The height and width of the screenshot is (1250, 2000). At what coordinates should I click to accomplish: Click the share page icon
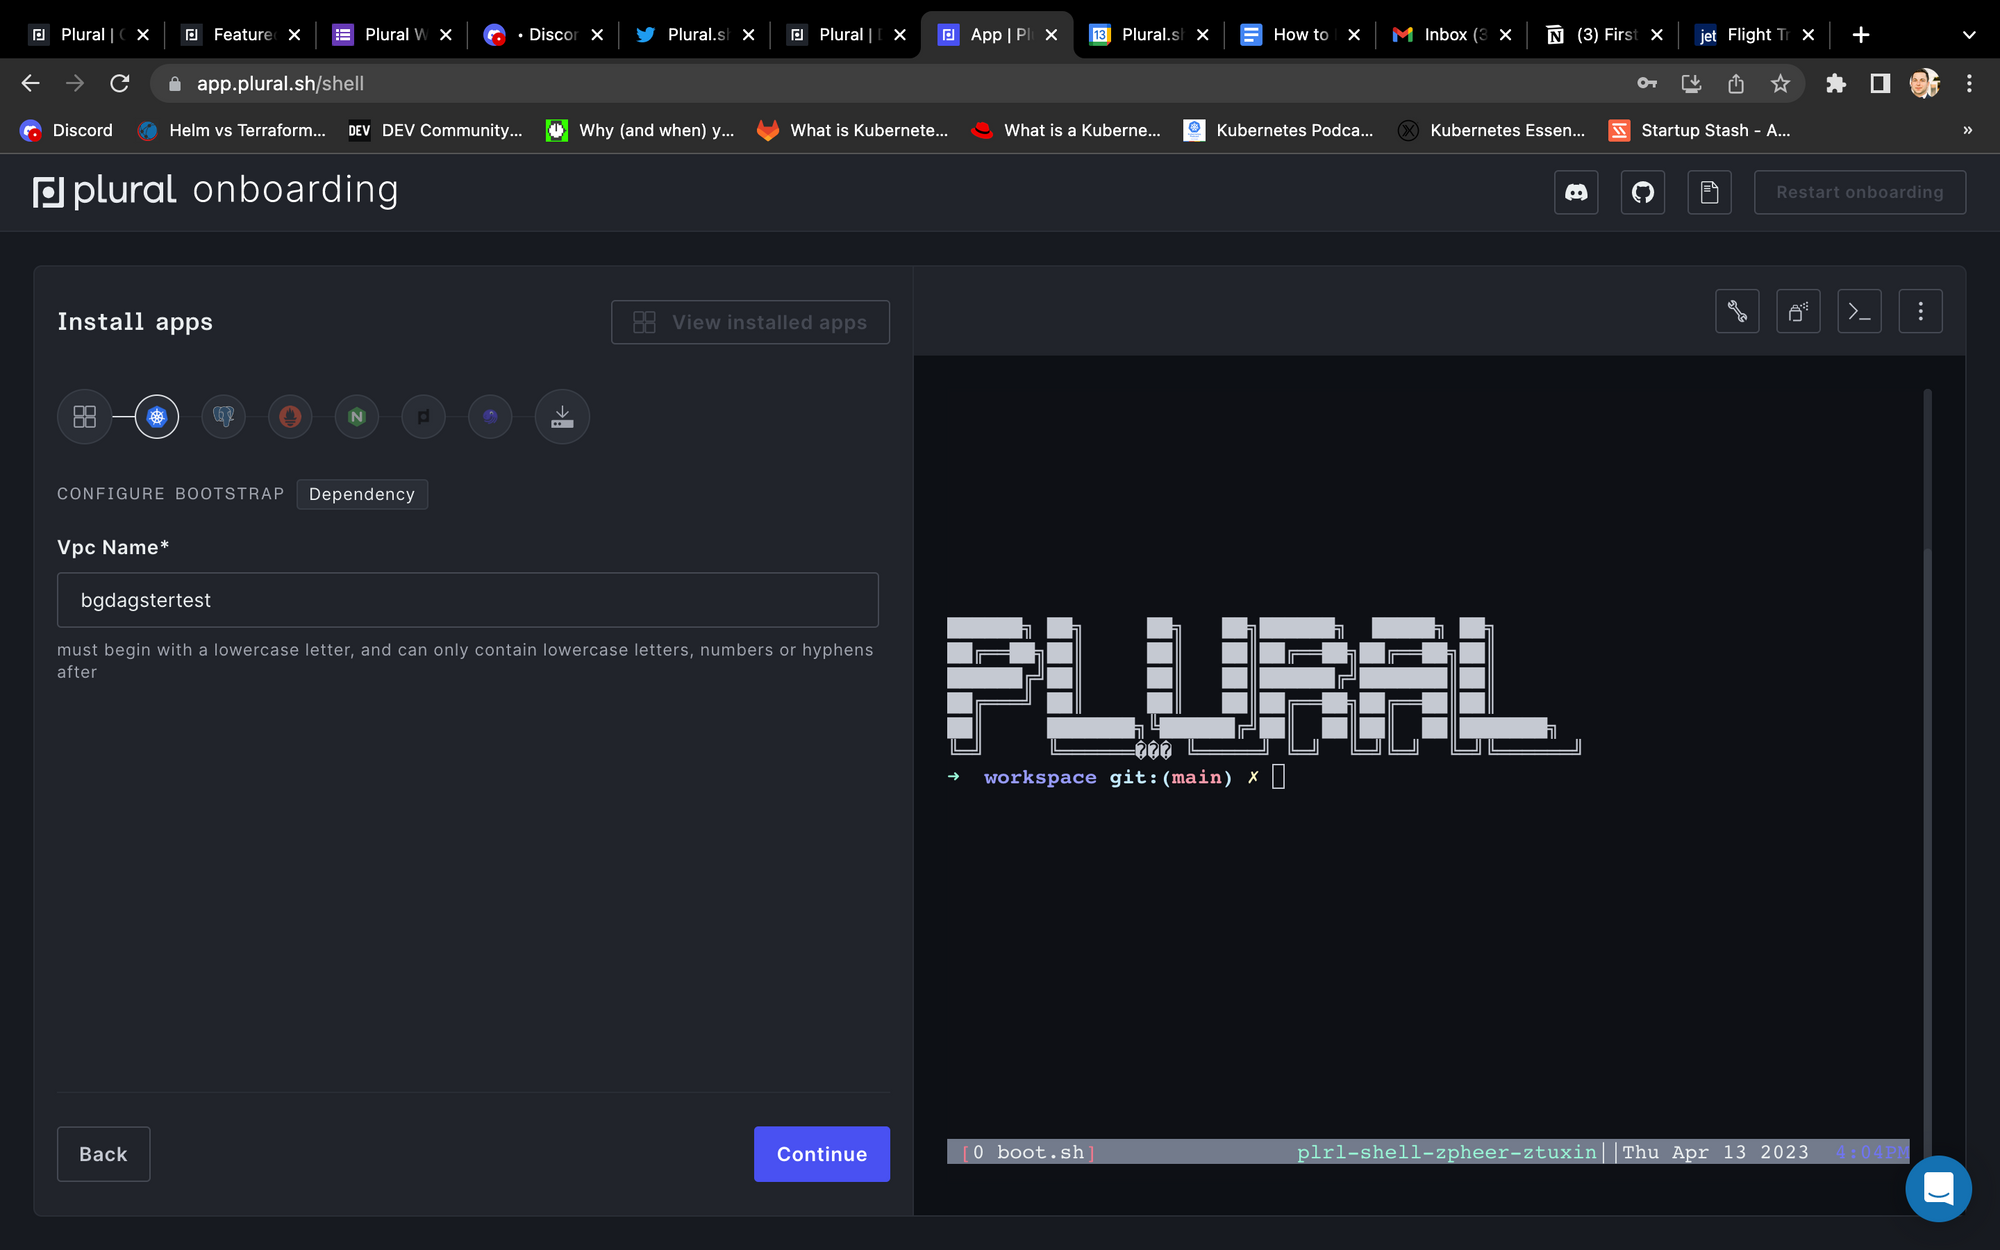click(x=1736, y=83)
